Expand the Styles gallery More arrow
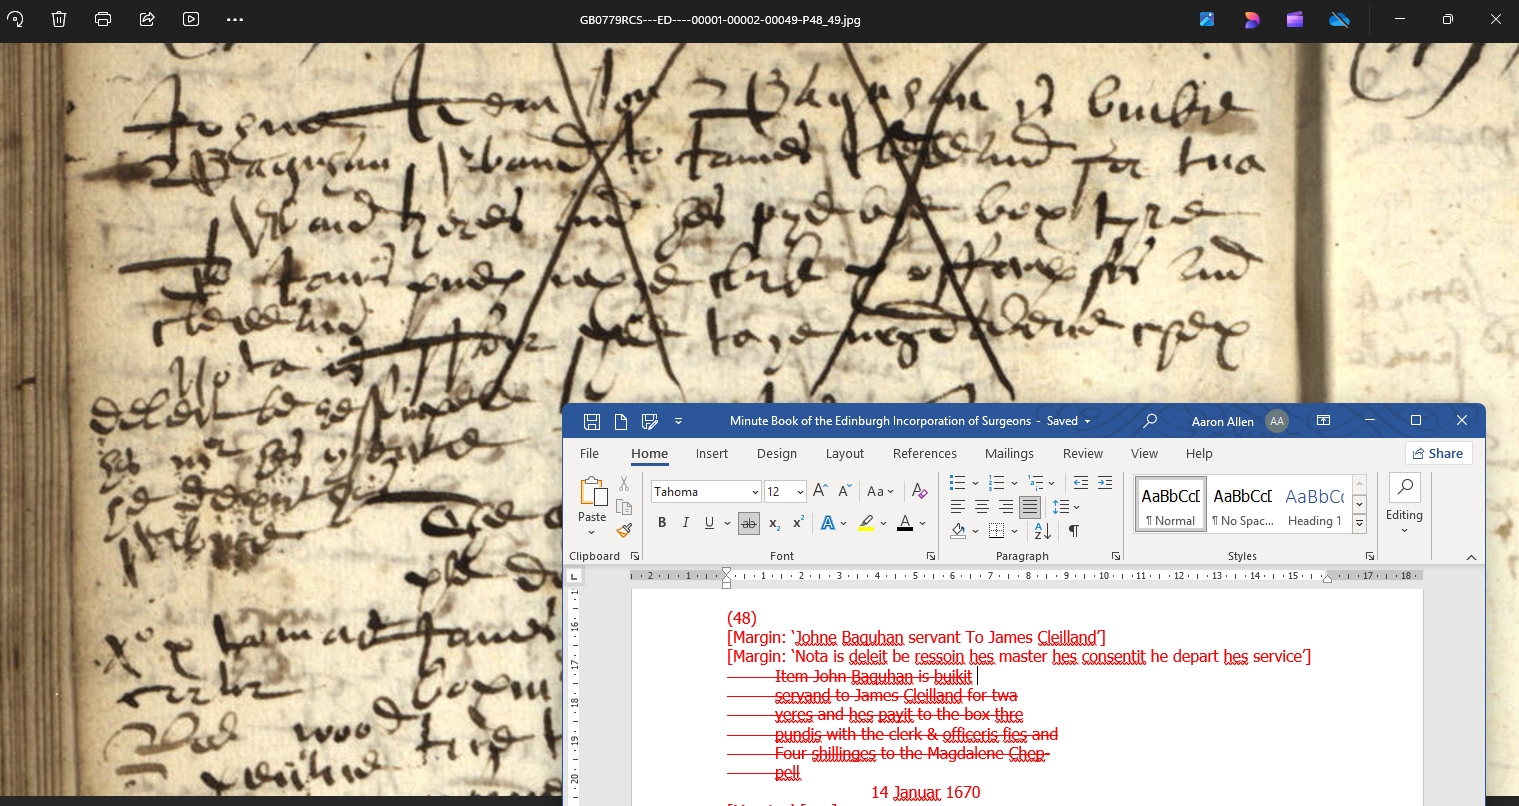 (x=1359, y=524)
